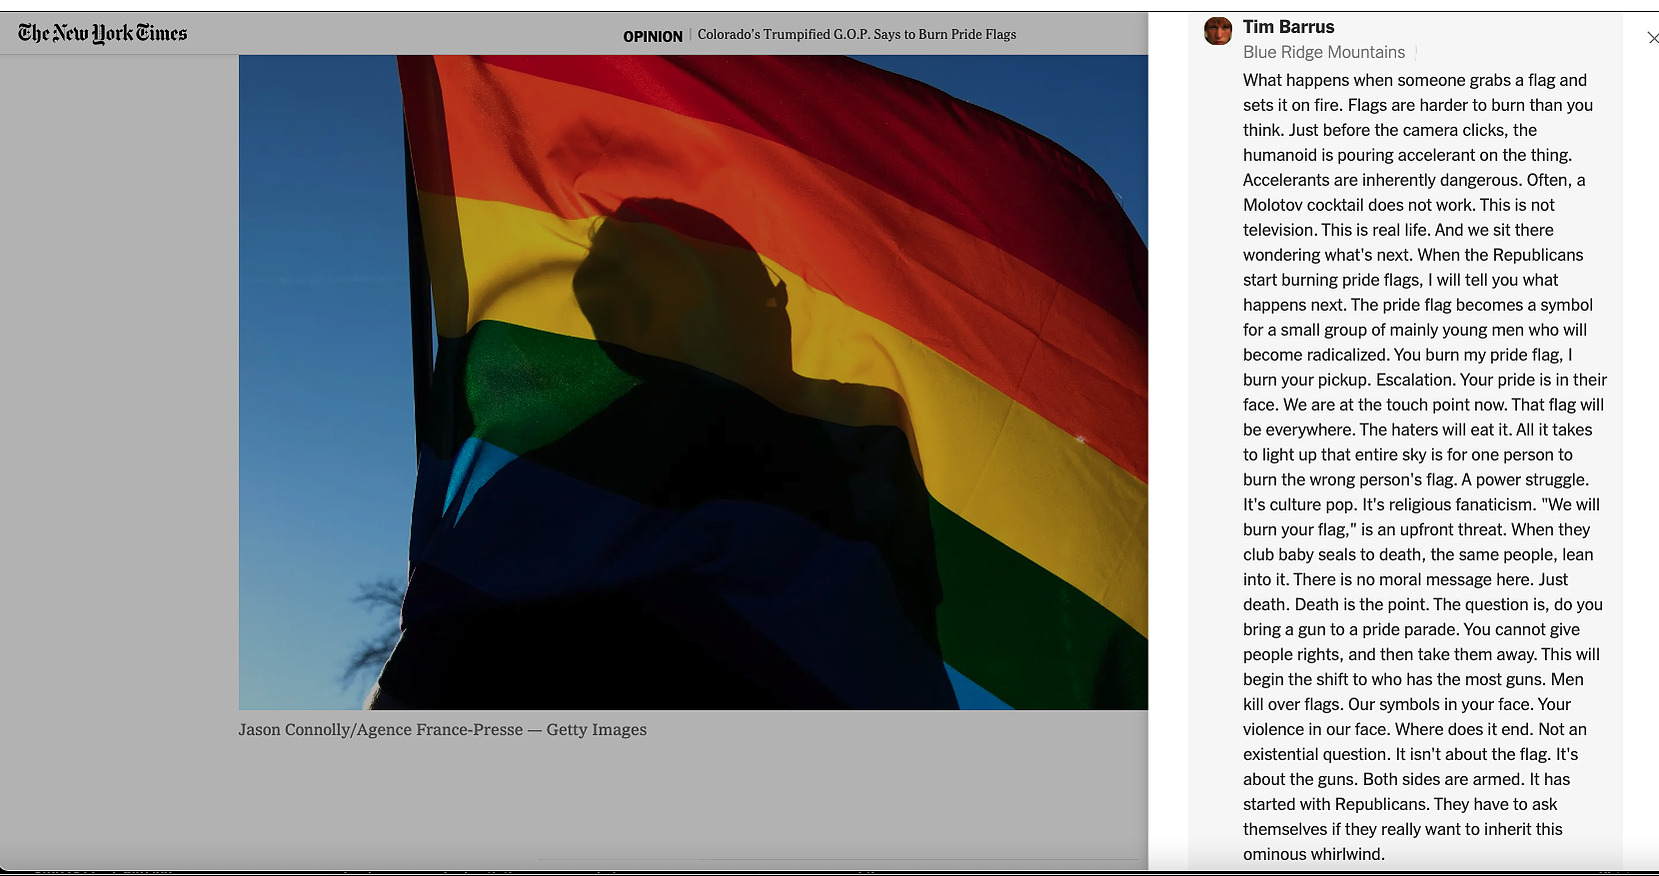This screenshot has width=1659, height=876.
Task: Click the article title about Pride Flags
Action: [857, 34]
